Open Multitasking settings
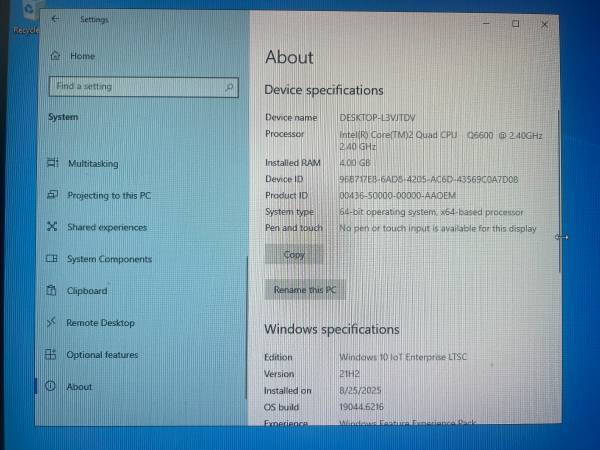Image resolution: width=600 pixels, height=450 pixels. pyautogui.click(x=92, y=164)
